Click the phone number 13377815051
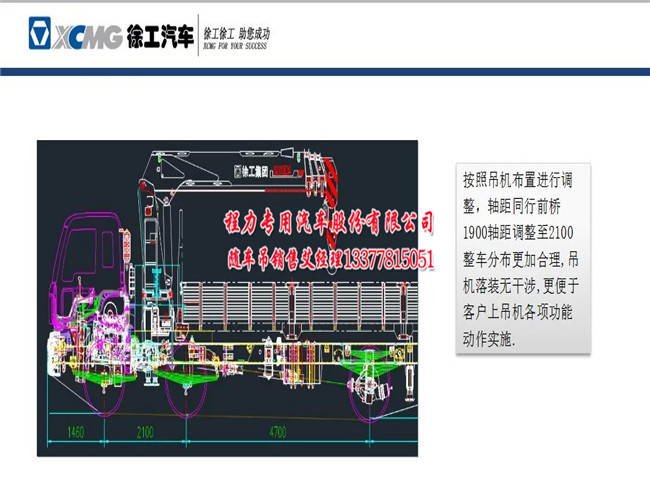The width and height of the screenshot is (650, 487). point(388,260)
